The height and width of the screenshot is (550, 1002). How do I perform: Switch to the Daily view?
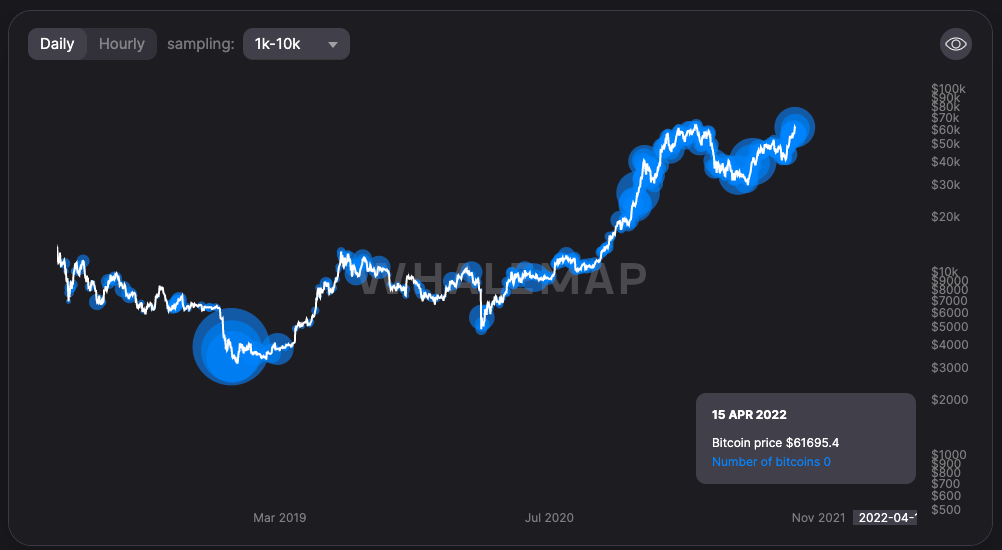click(57, 44)
